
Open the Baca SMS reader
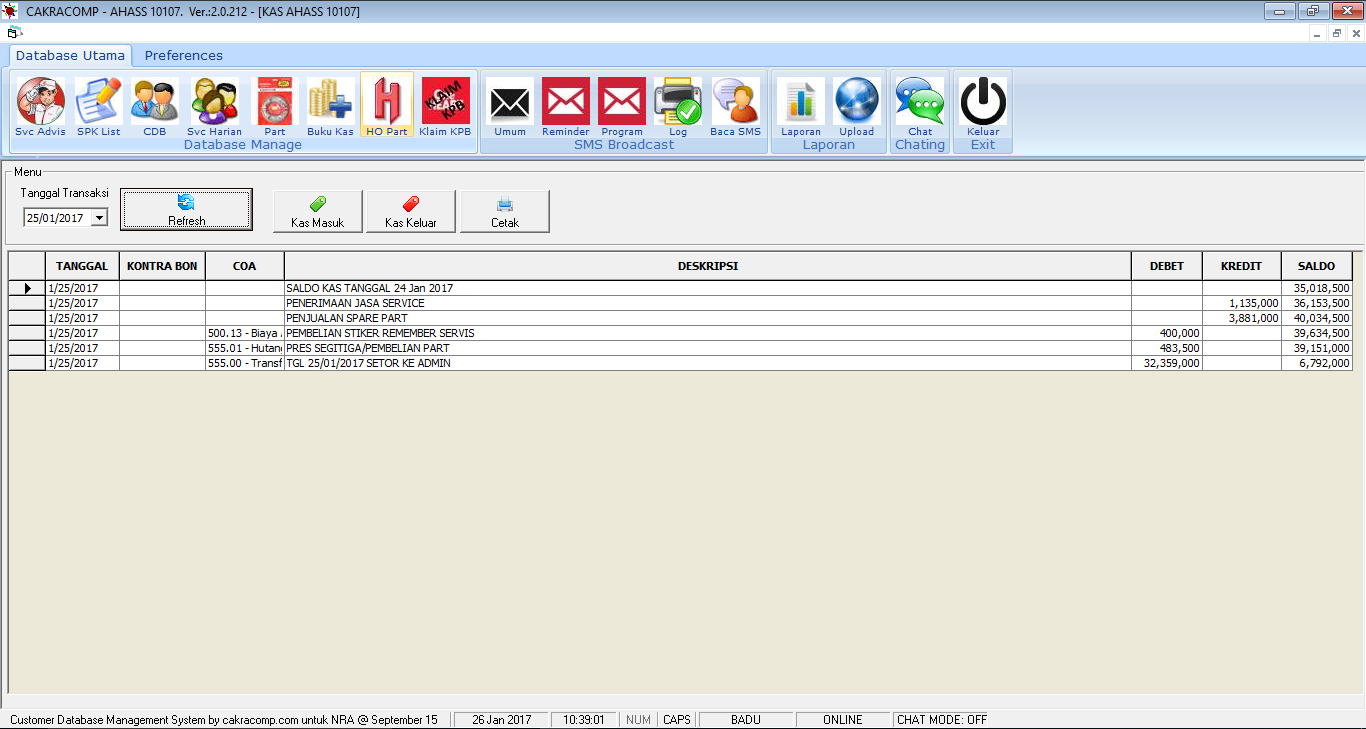click(x=735, y=103)
